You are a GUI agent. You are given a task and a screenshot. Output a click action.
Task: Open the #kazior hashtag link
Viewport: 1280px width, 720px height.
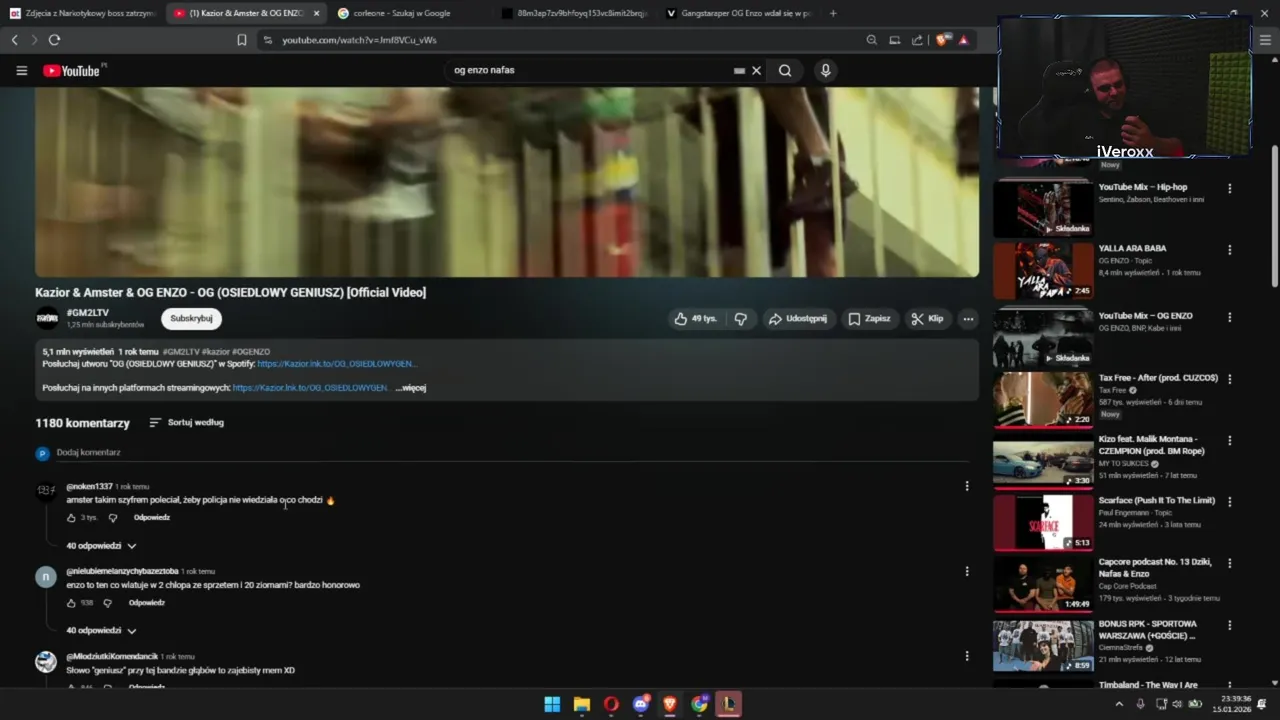pos(215,352)
